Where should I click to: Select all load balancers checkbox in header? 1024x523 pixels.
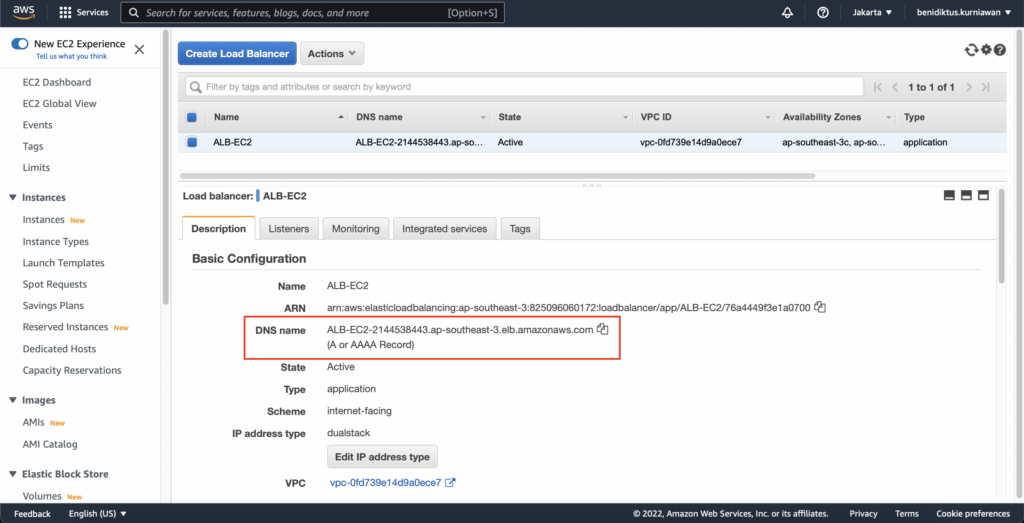tap(192, 118)
